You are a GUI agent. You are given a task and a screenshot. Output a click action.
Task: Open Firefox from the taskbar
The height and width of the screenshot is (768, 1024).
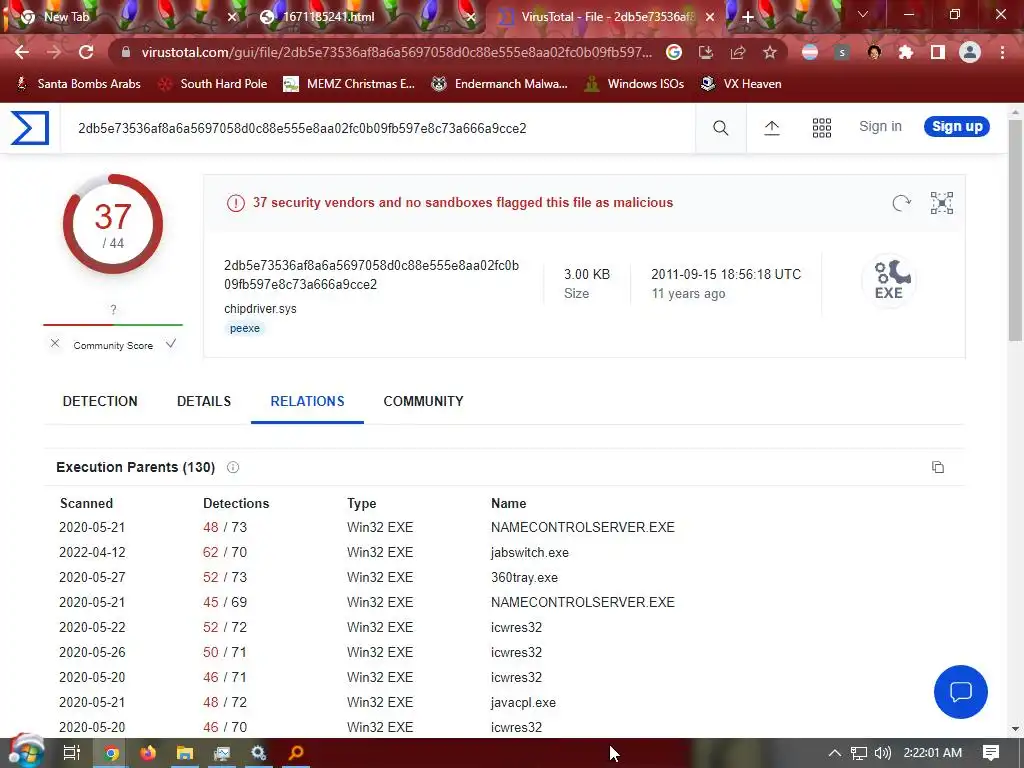click(x=148, y=753)
